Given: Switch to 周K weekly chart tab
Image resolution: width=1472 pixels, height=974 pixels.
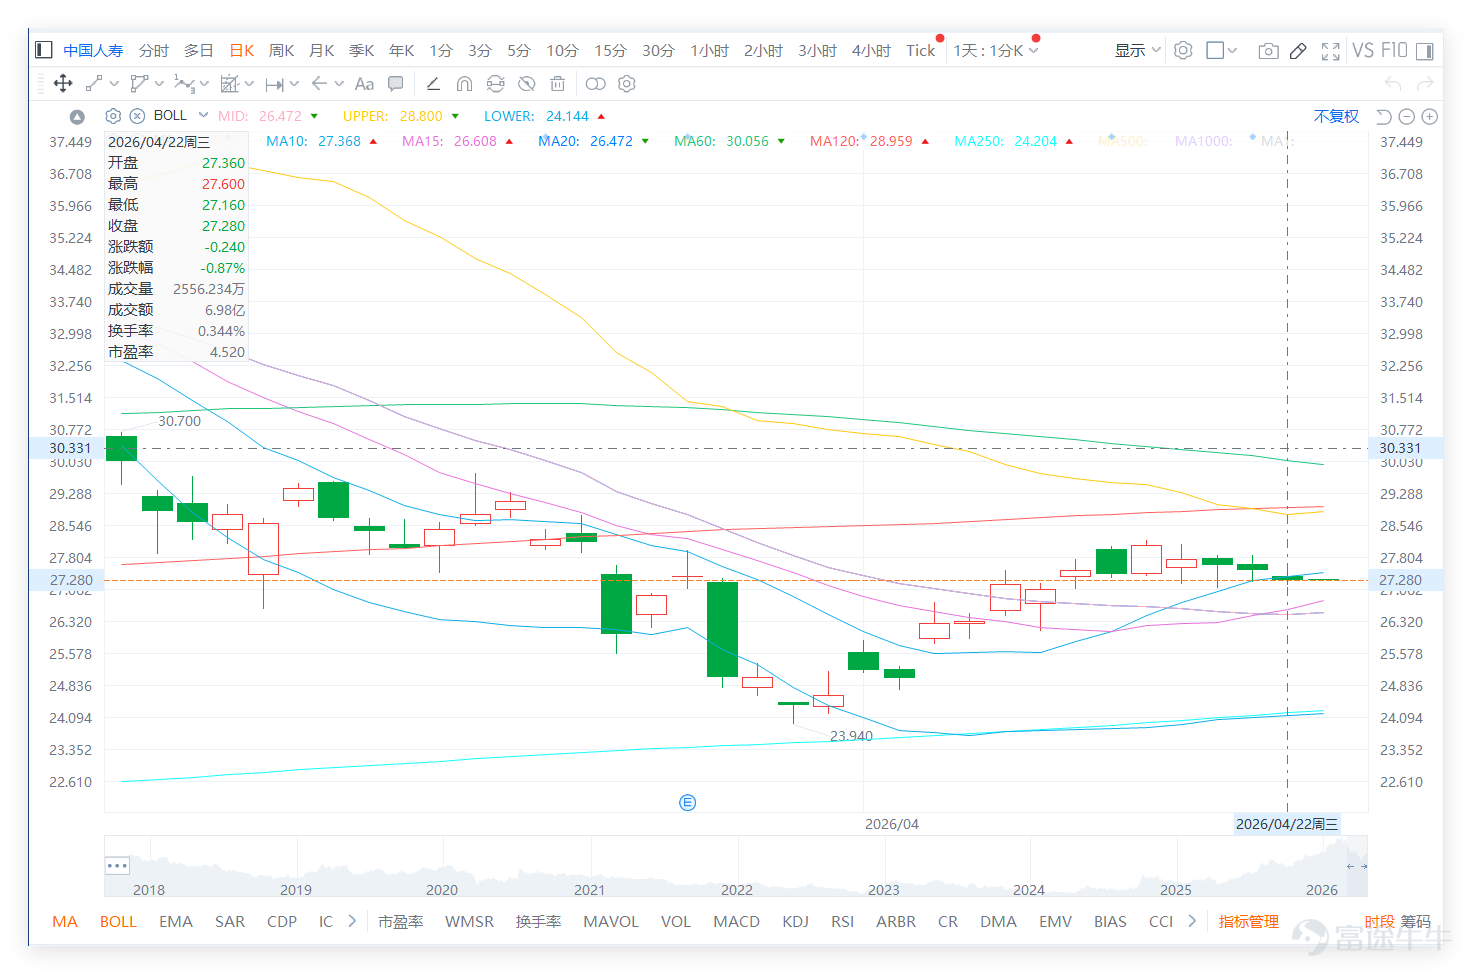Looking at the screenshot, I should point(282,50).
